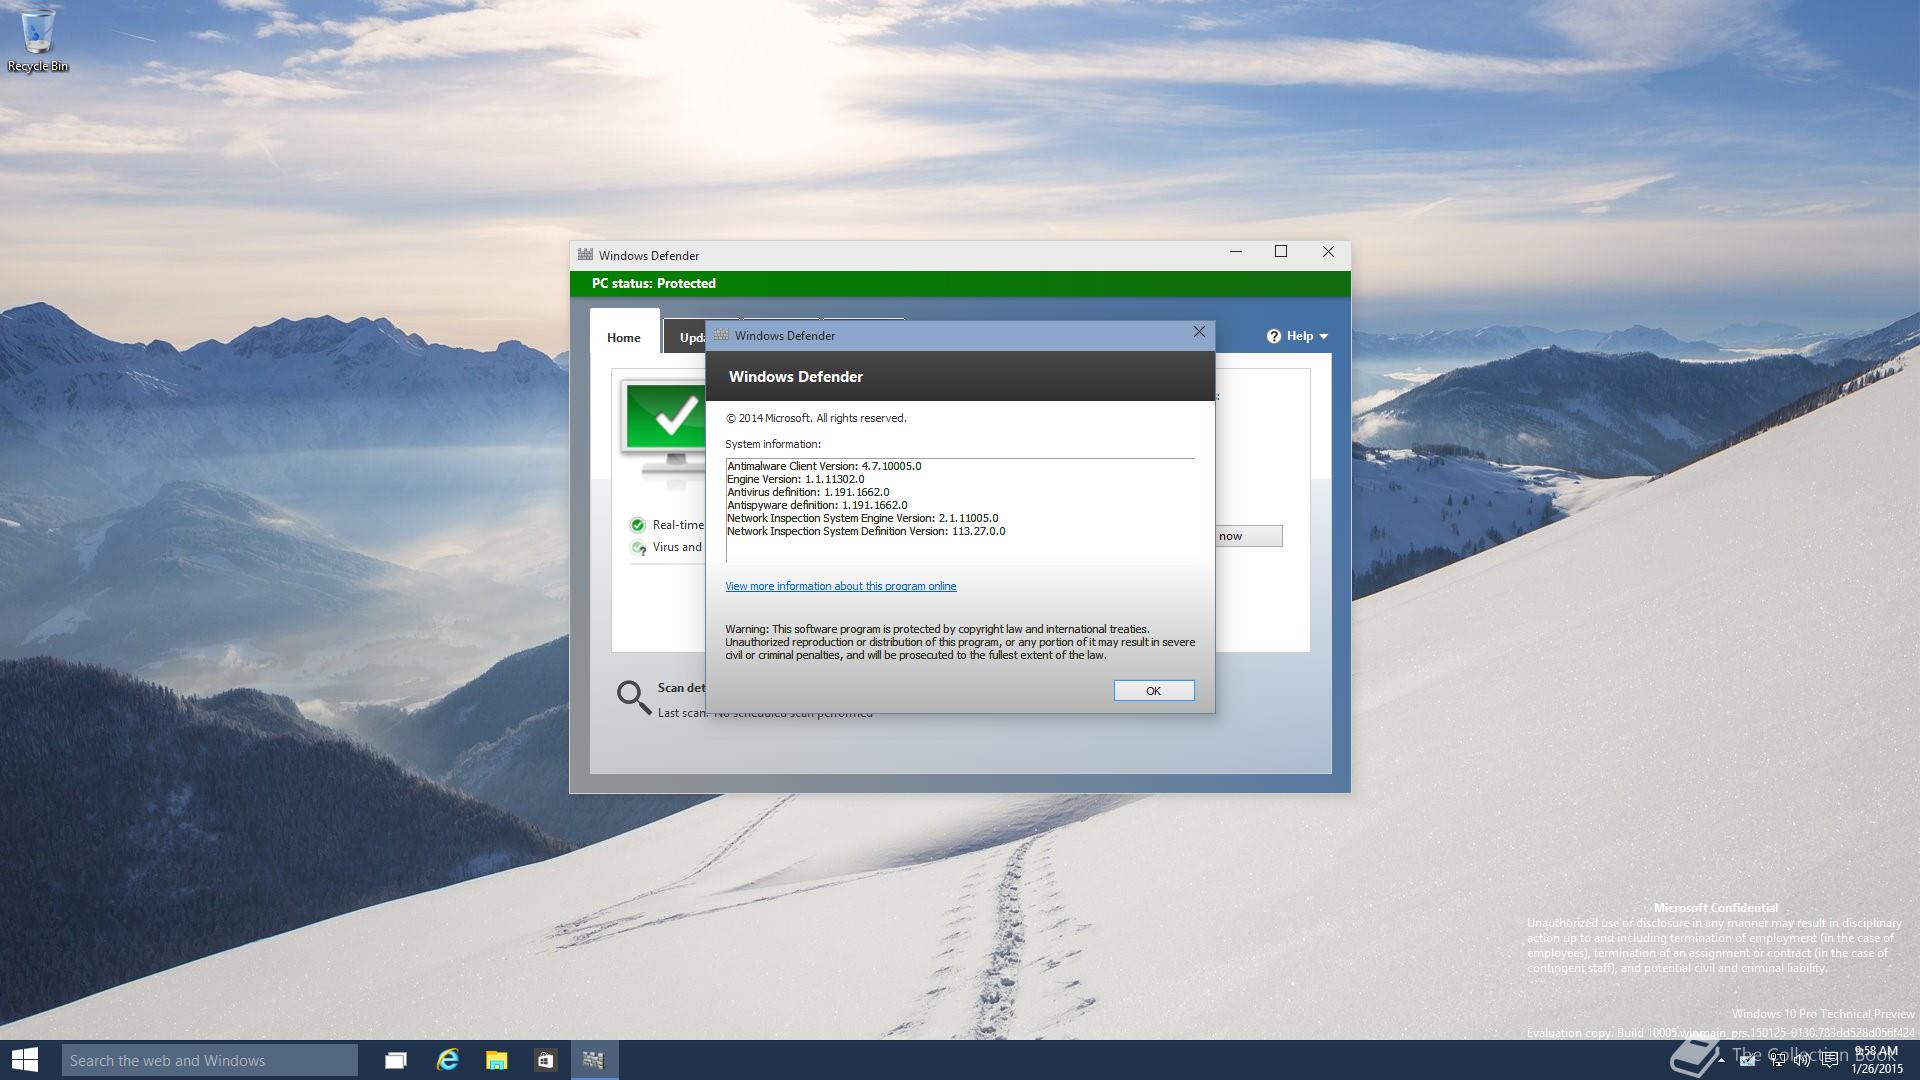
Task: Confirm the About dialog with OK
Action: pyautogui.click(x=1154, y=691)
